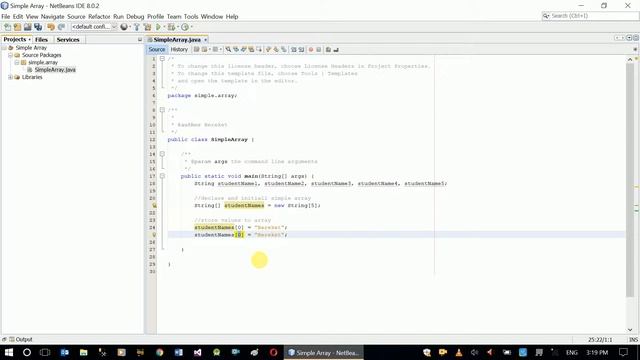Click the red Start Macro Recording icon
The width and height of the screenshot is (640, 360).
(311, 49)
